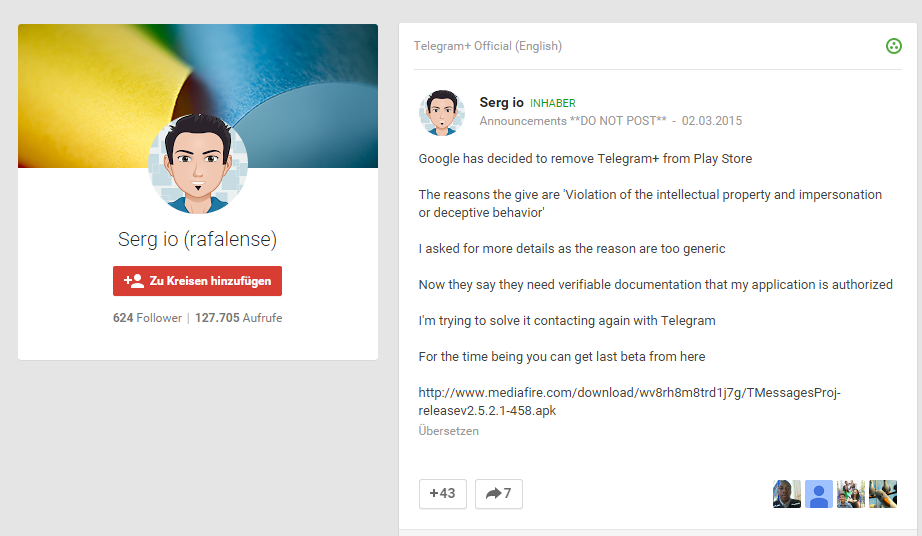
Task: Open the seagulls avatar among the plus-oners
Action: (883, 494)
